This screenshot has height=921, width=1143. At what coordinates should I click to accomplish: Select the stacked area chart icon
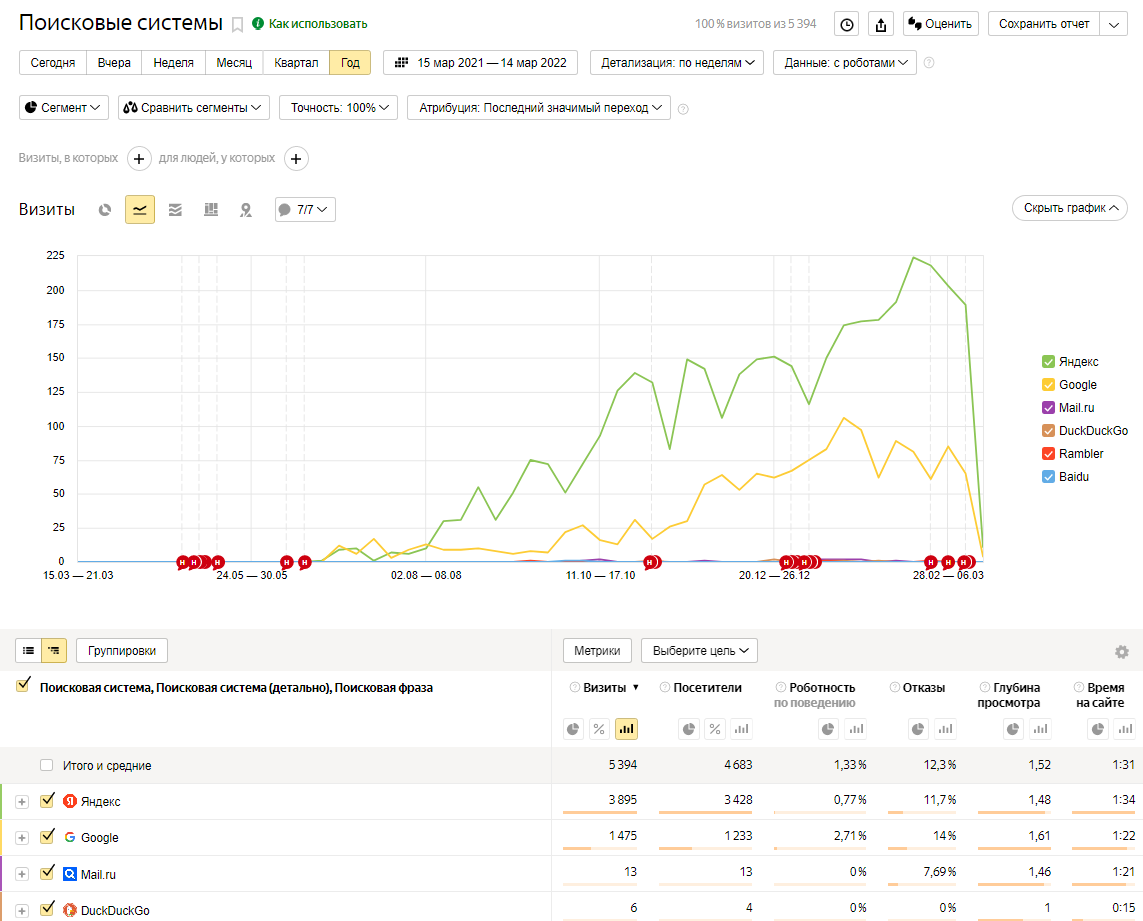175,210
